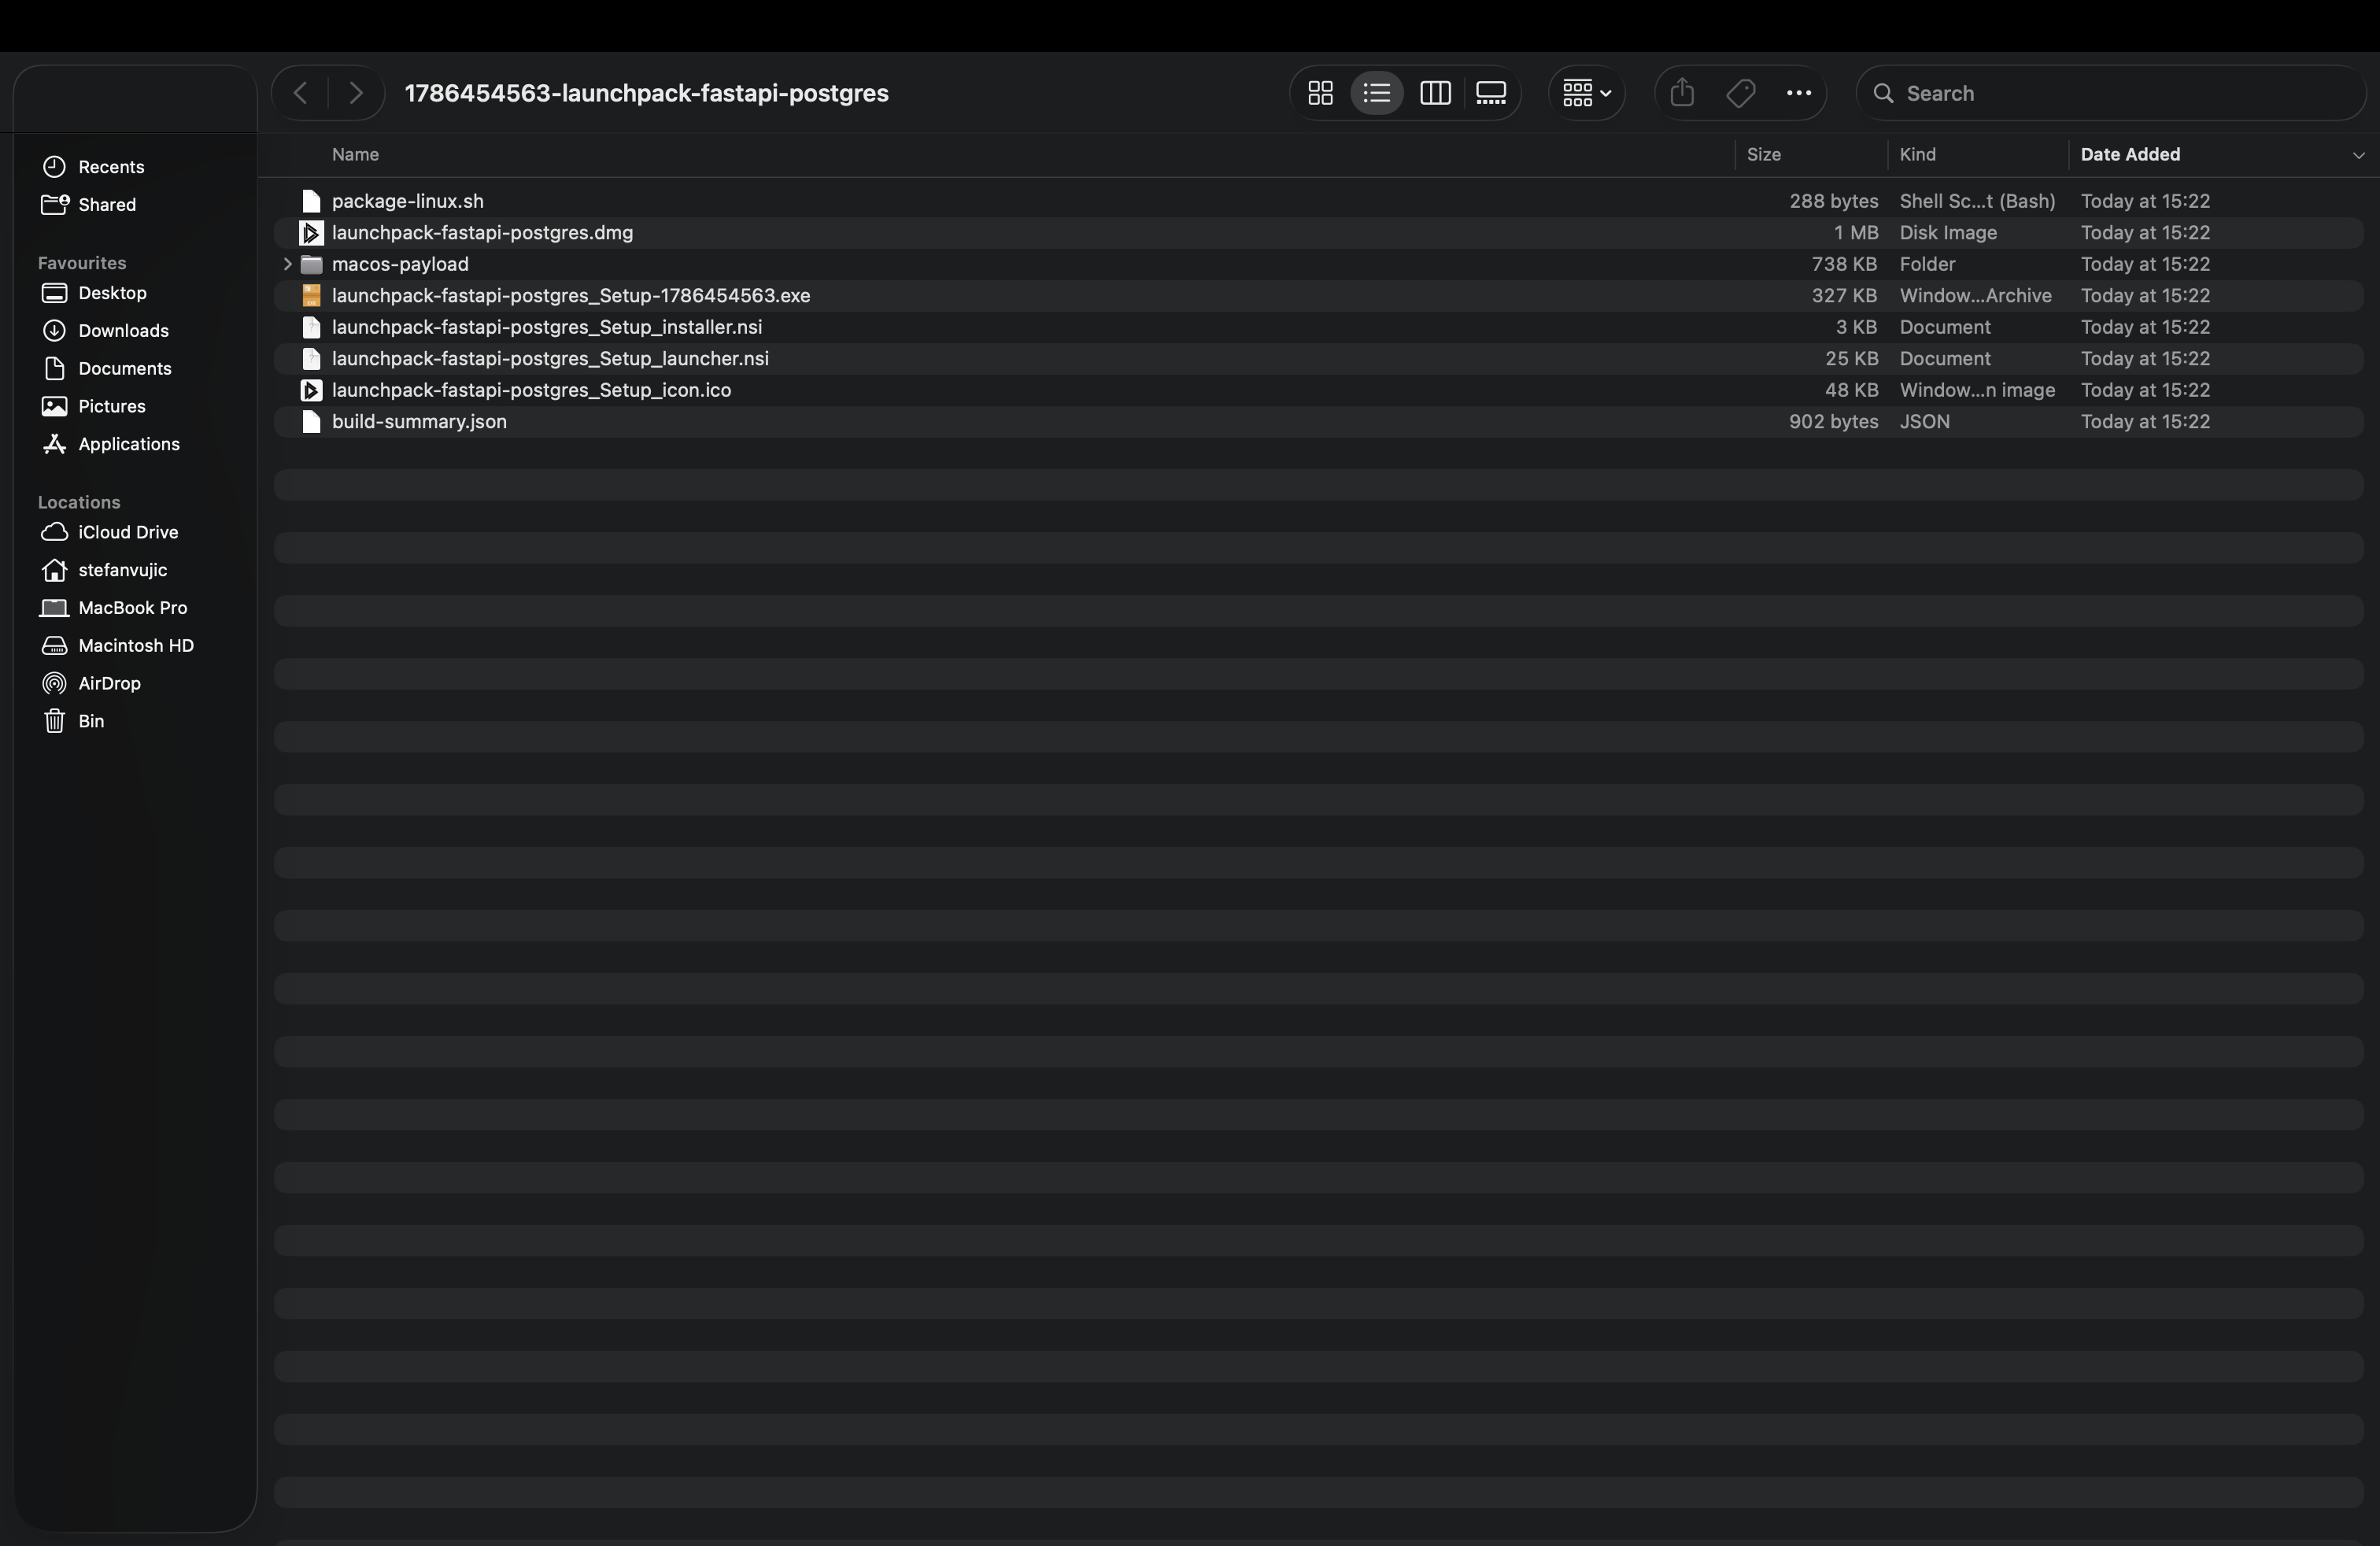Open Desktop in the sidebar
The height and width of the screenshot is (1546, 2380).
95,293
